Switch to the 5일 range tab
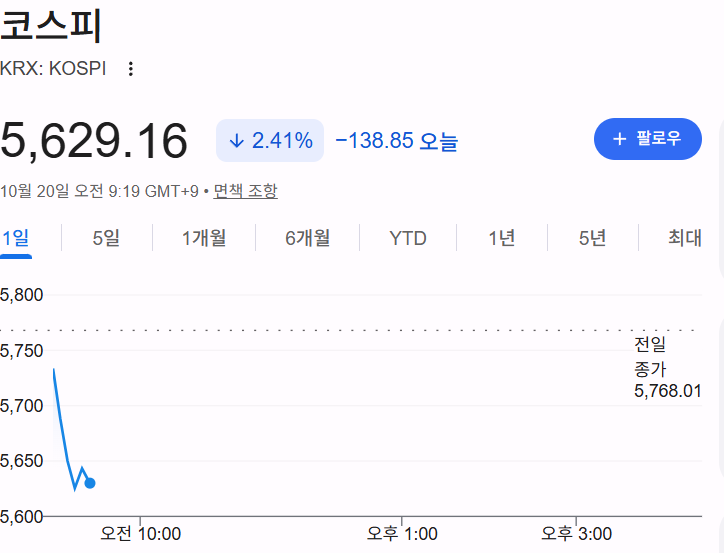This screenshot has height=553, width=724. 106,238
